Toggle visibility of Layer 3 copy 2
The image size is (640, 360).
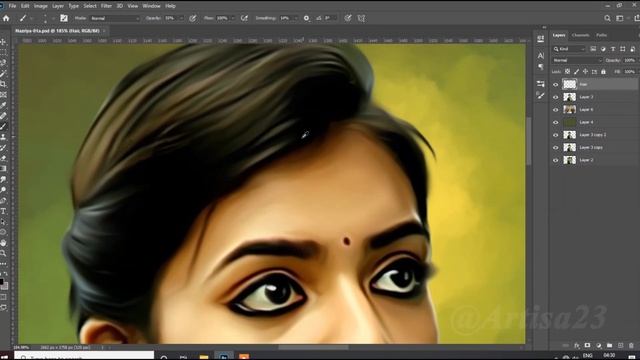[x=556, y=135]
